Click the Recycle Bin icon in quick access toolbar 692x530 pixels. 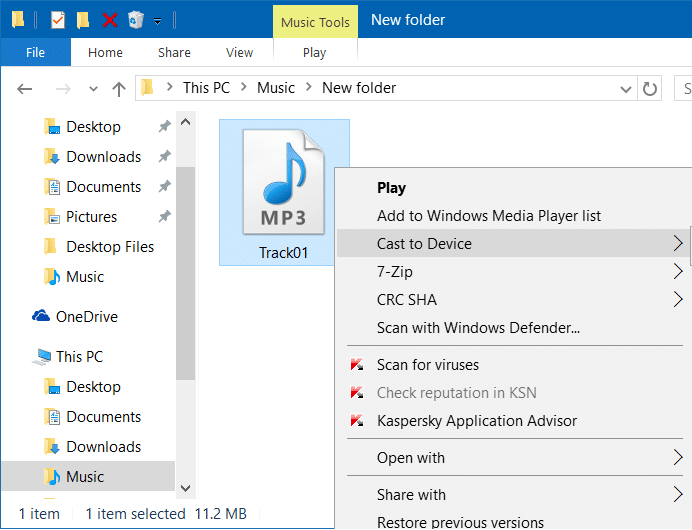(135, 20)
